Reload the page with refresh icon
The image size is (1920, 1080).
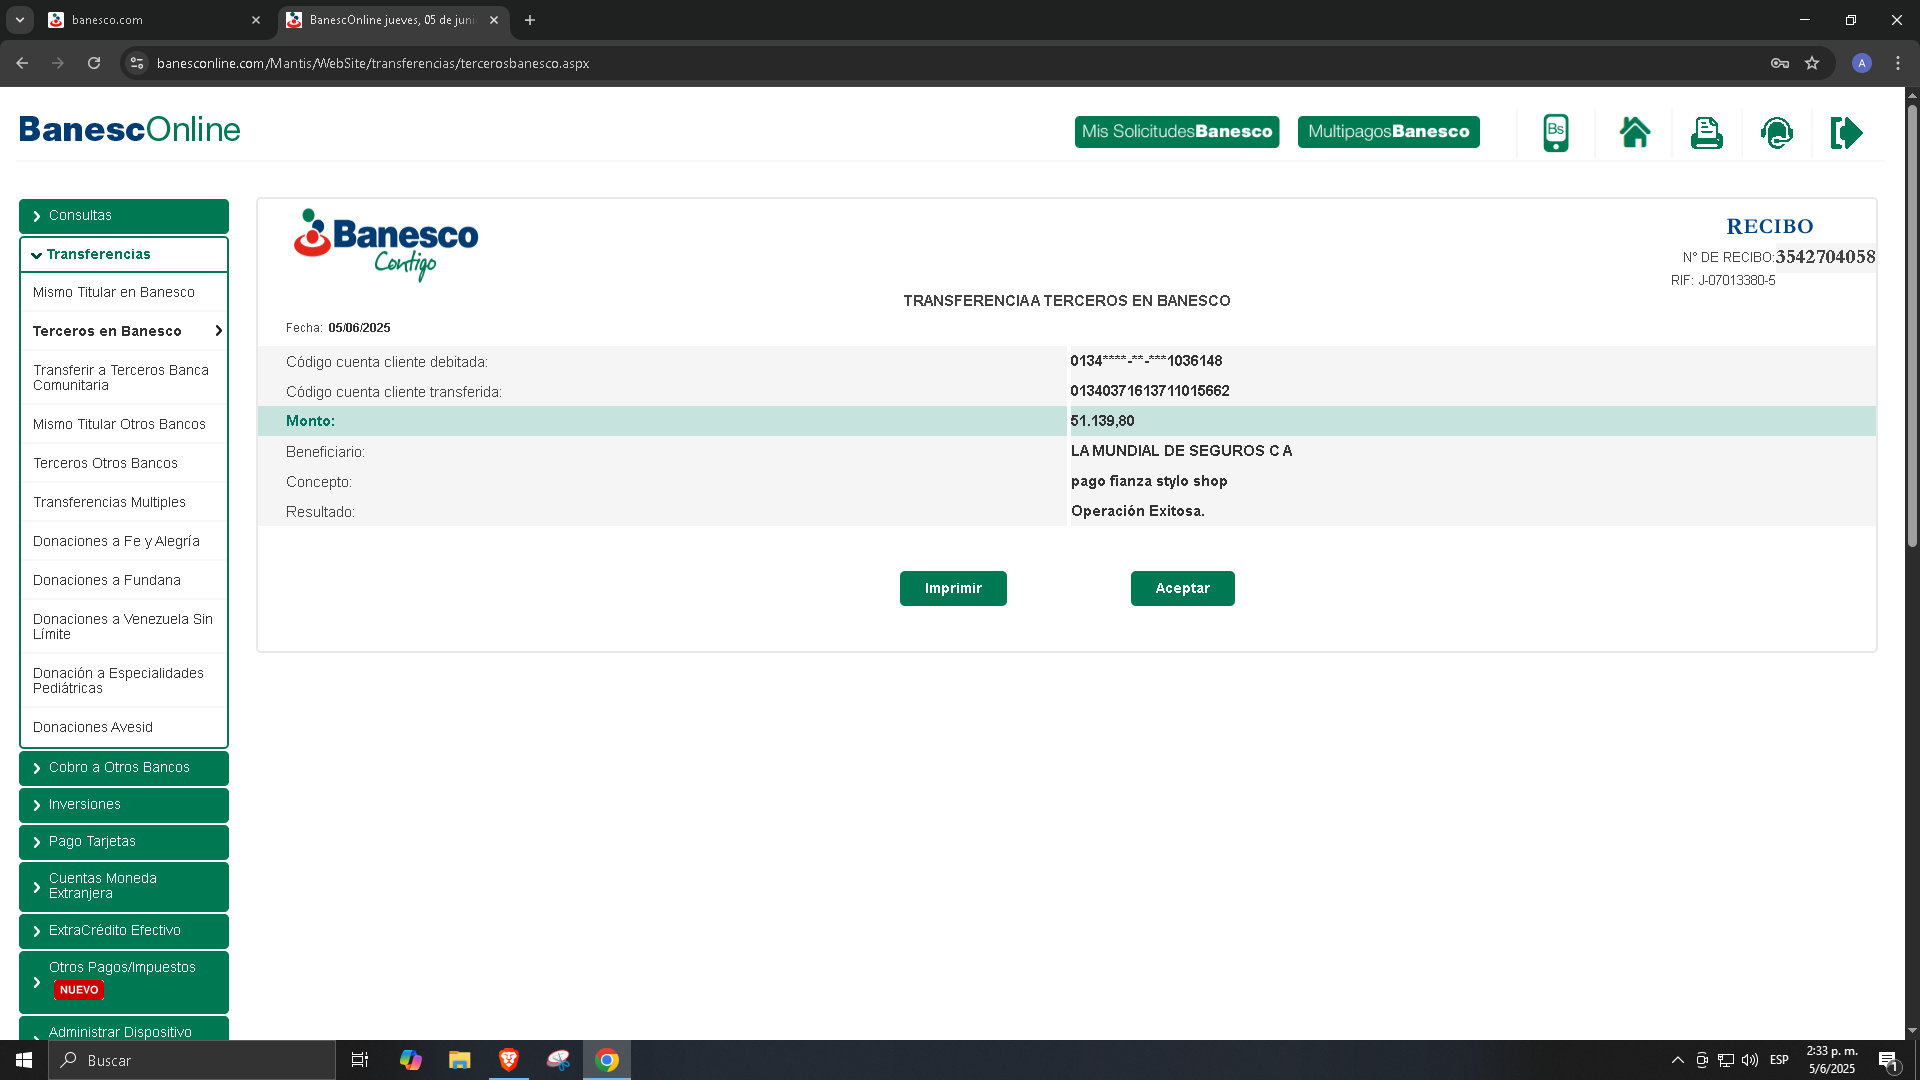[94, 63]
